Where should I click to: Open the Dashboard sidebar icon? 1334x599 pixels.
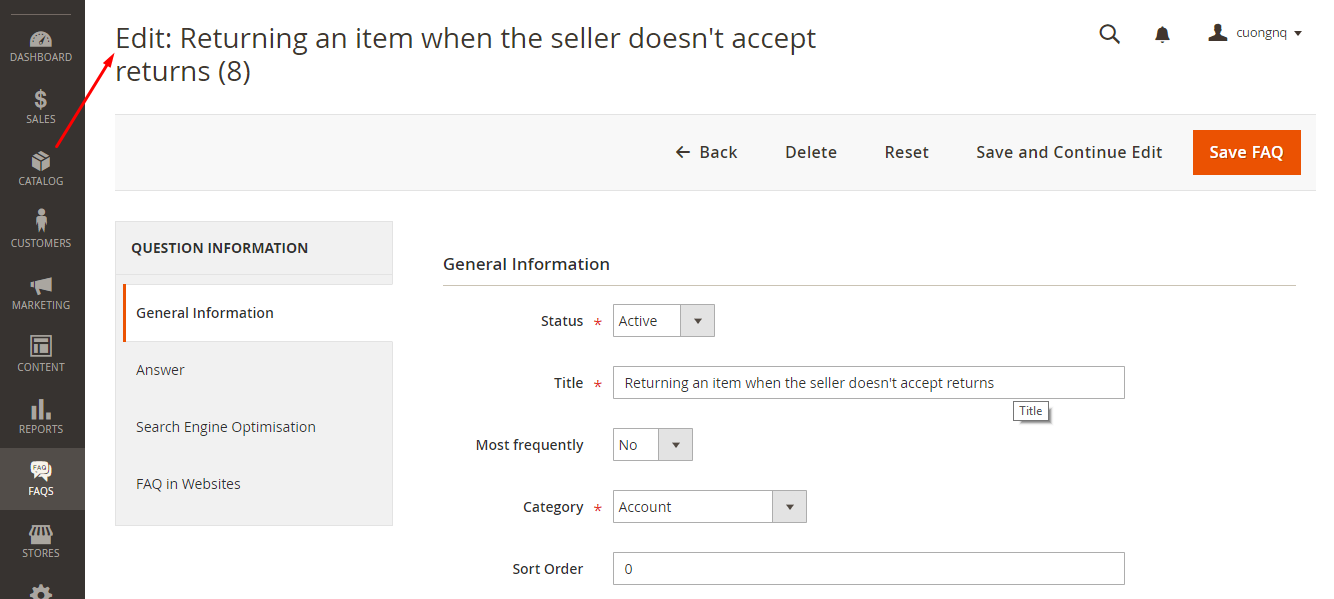coord(41,40)
